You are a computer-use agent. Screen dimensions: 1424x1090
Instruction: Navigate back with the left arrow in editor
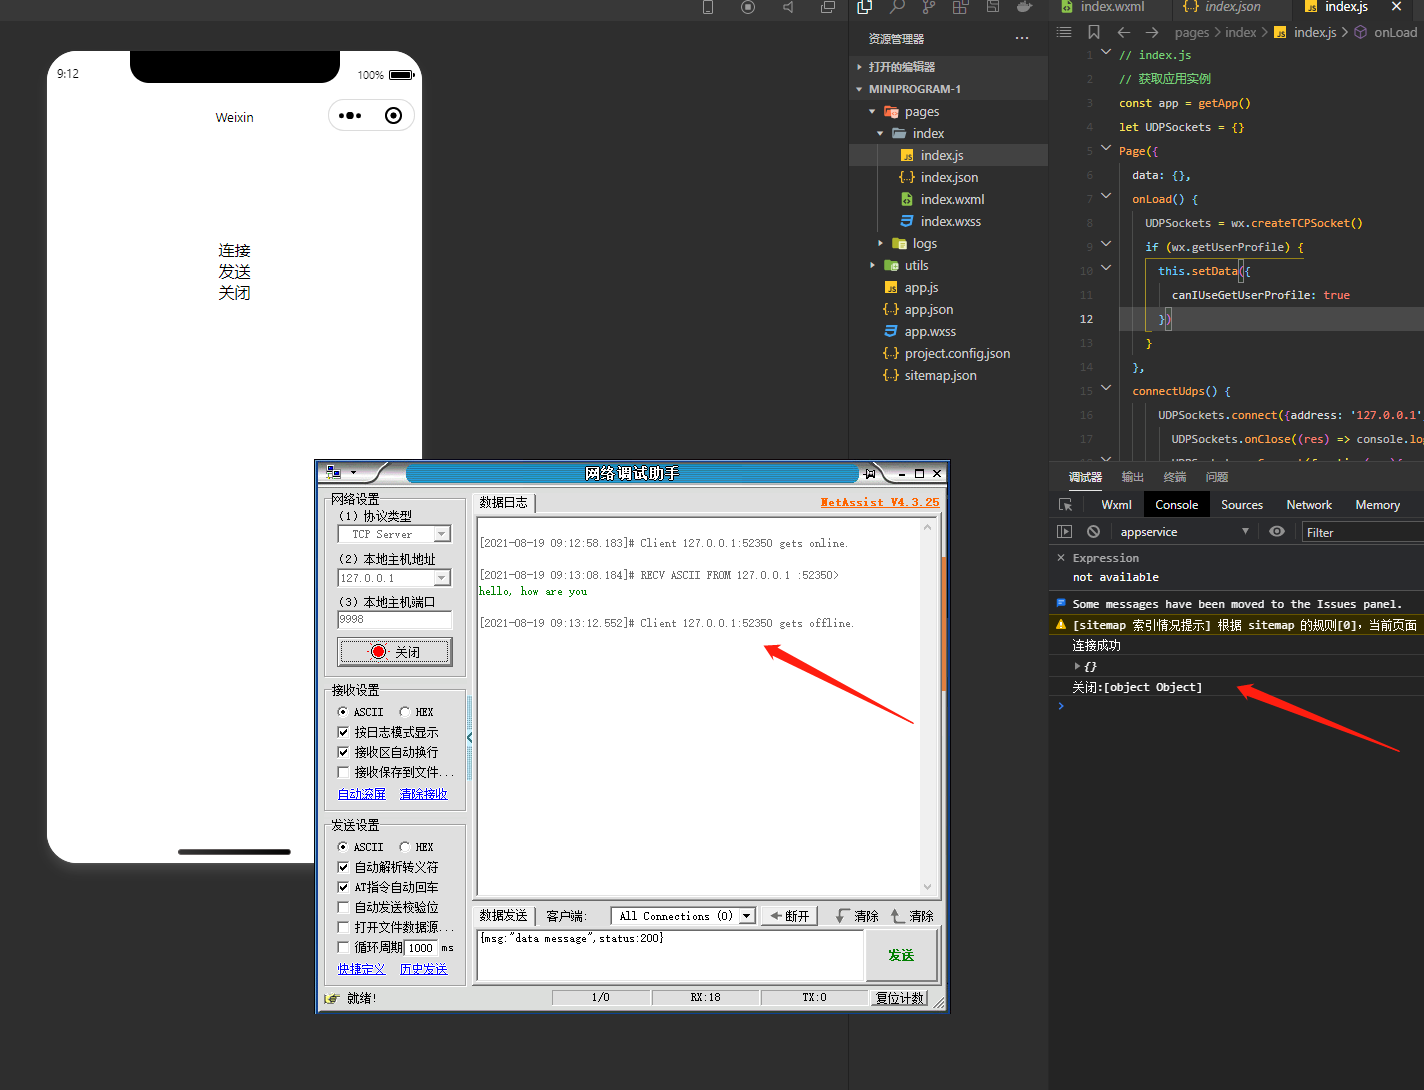coord(1124,32)
